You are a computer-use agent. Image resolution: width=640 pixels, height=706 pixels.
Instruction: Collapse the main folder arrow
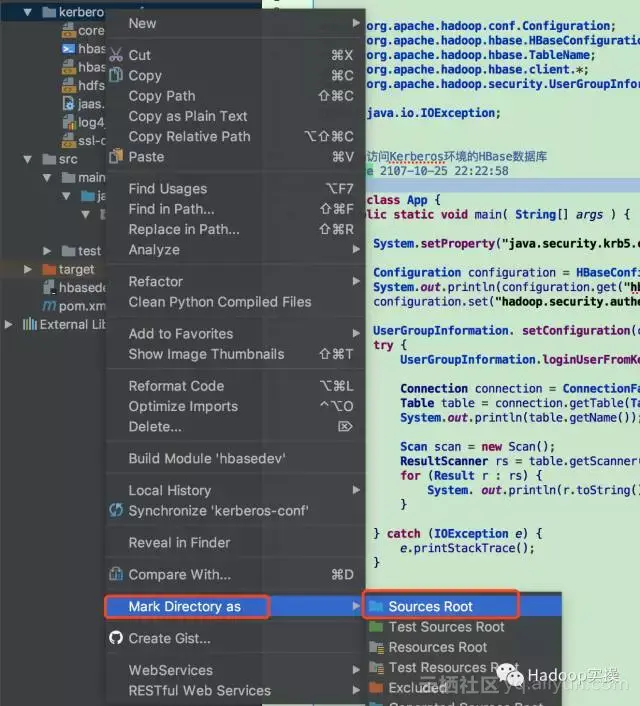click(47, 177)
